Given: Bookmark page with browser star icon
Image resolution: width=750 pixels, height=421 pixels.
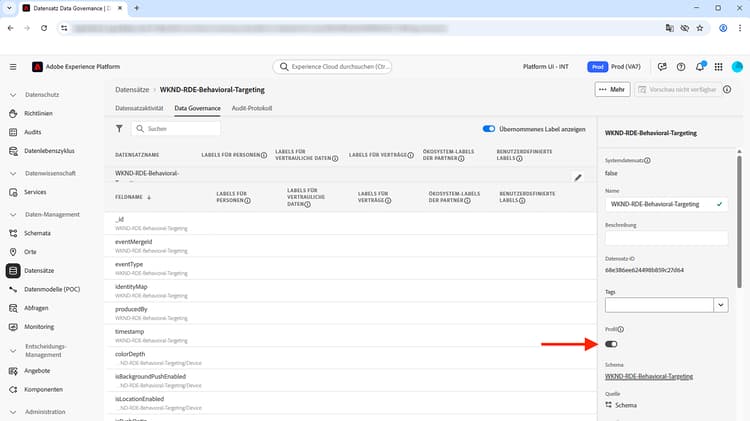Looking at the screenshot, I should coord(700,28).
